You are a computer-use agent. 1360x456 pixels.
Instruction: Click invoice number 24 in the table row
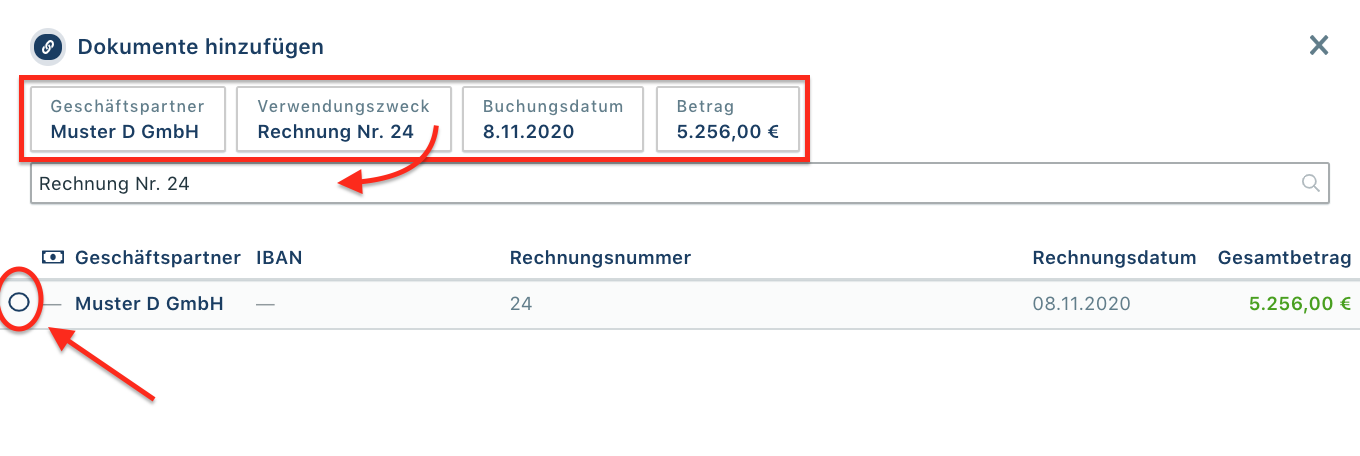[x=521, y=304]
